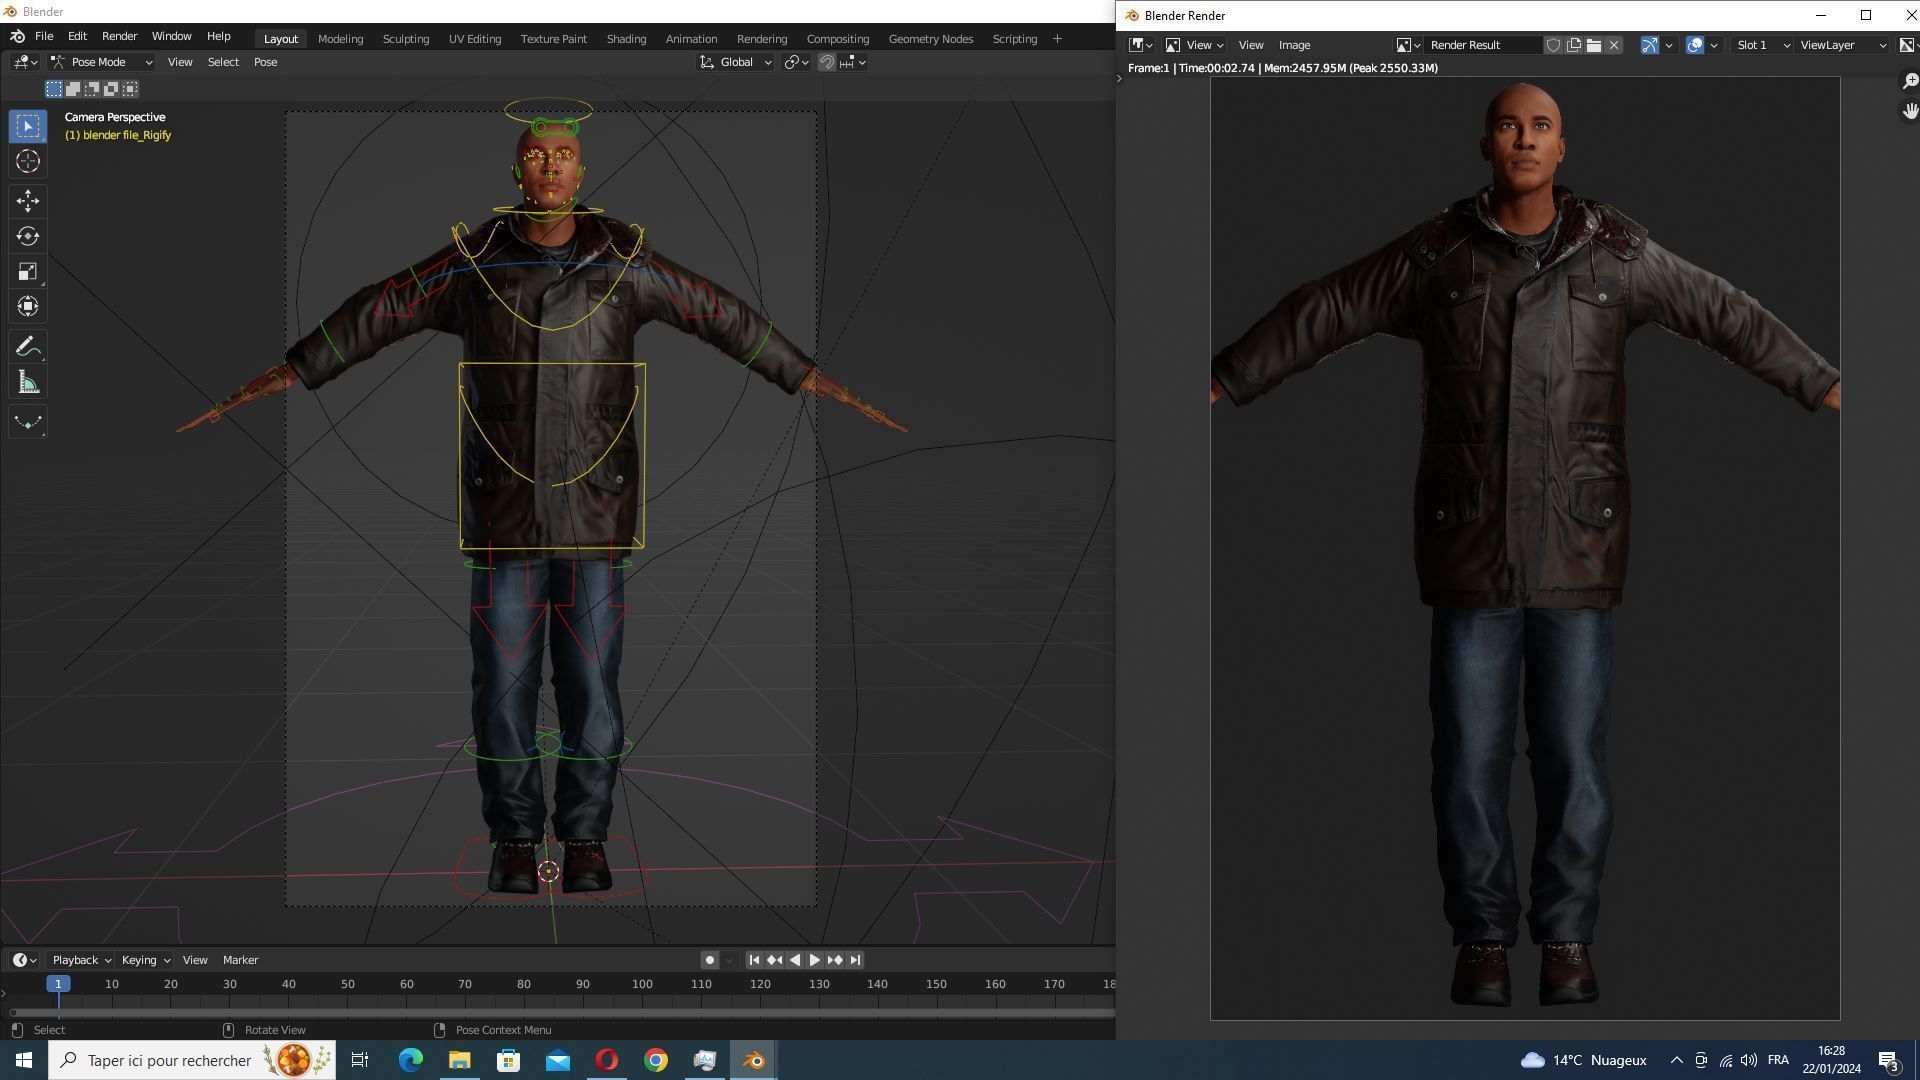Click new image copy icon in render window
Screen dimensions: 1920x1080
click(x=1574, y=45)
